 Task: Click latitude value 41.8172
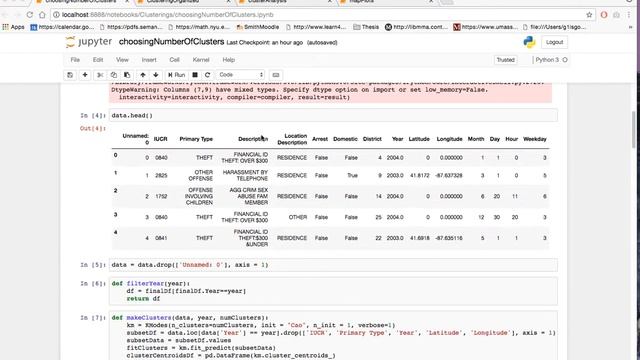tap(420, 176)
